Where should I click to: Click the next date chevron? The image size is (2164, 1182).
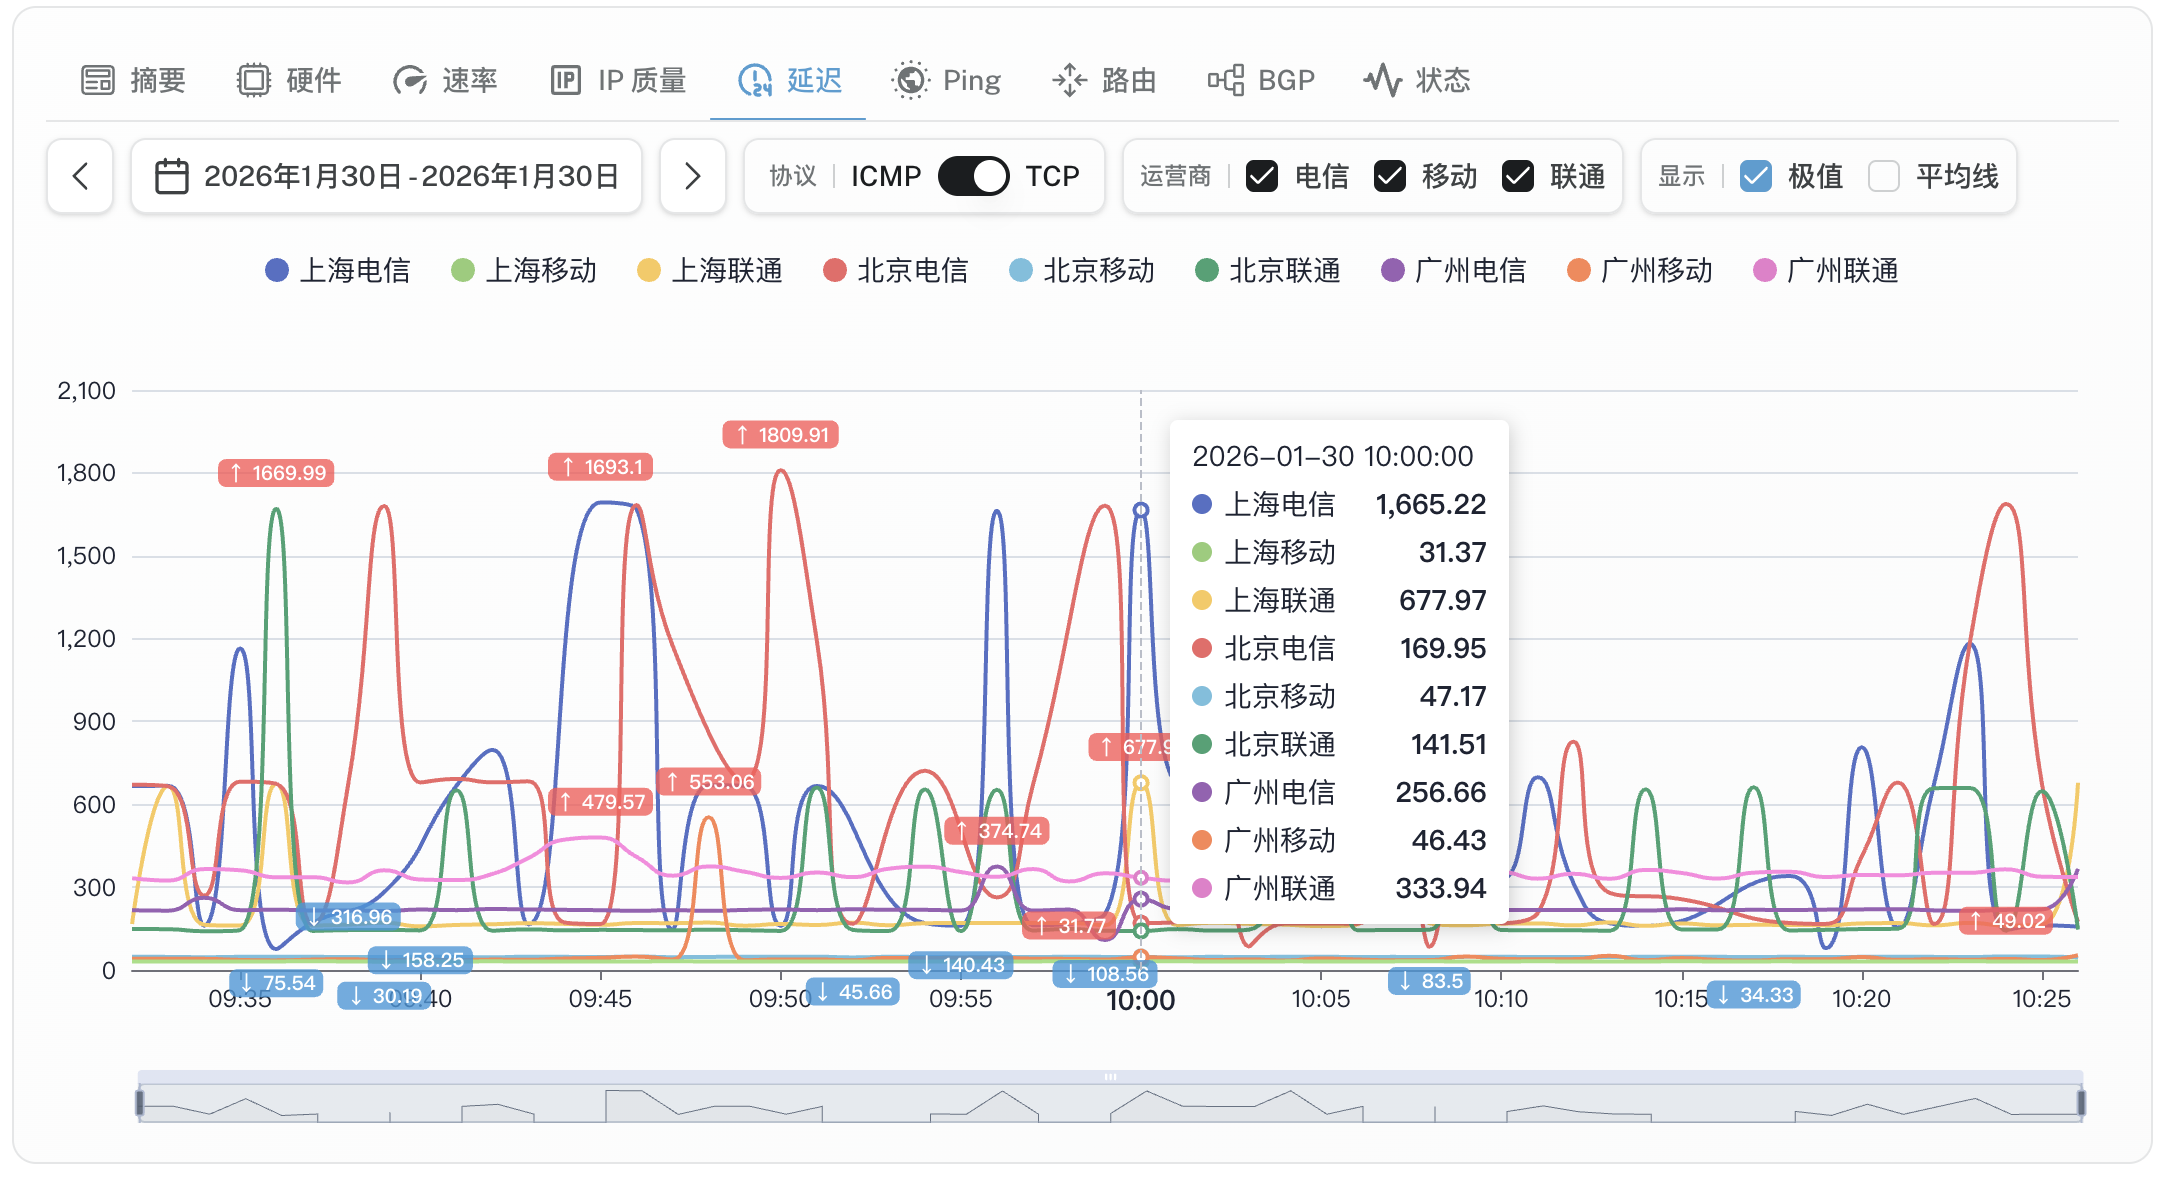[x=693, y=176]
